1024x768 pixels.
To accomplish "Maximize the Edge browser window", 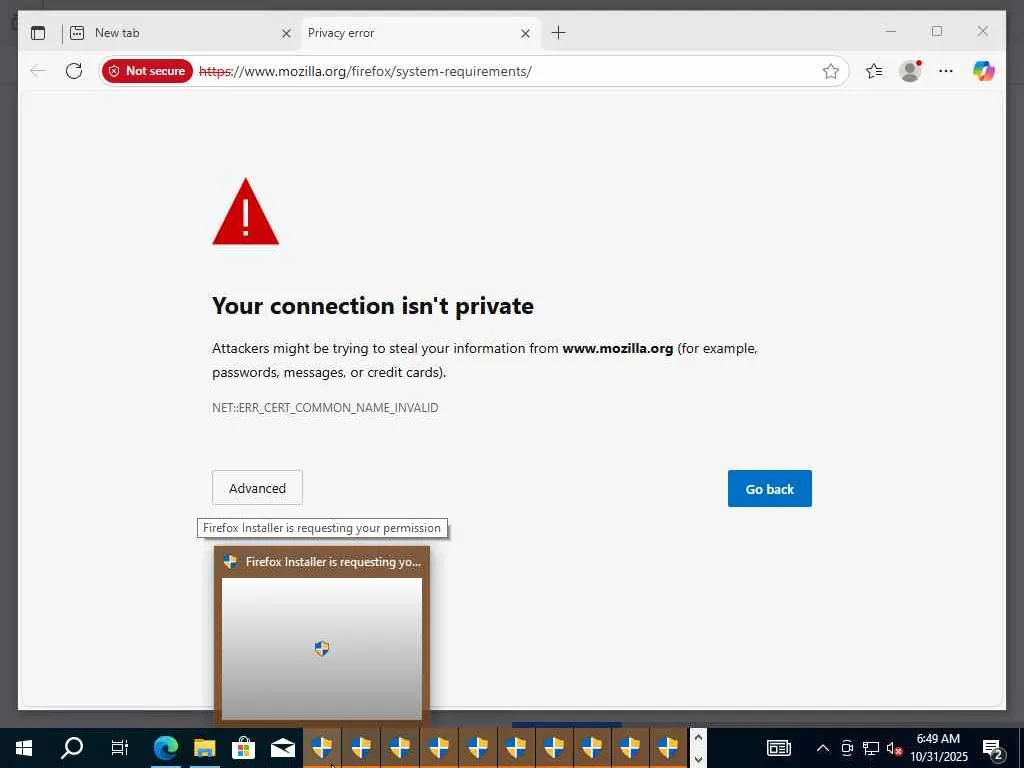I will point(937,31).
